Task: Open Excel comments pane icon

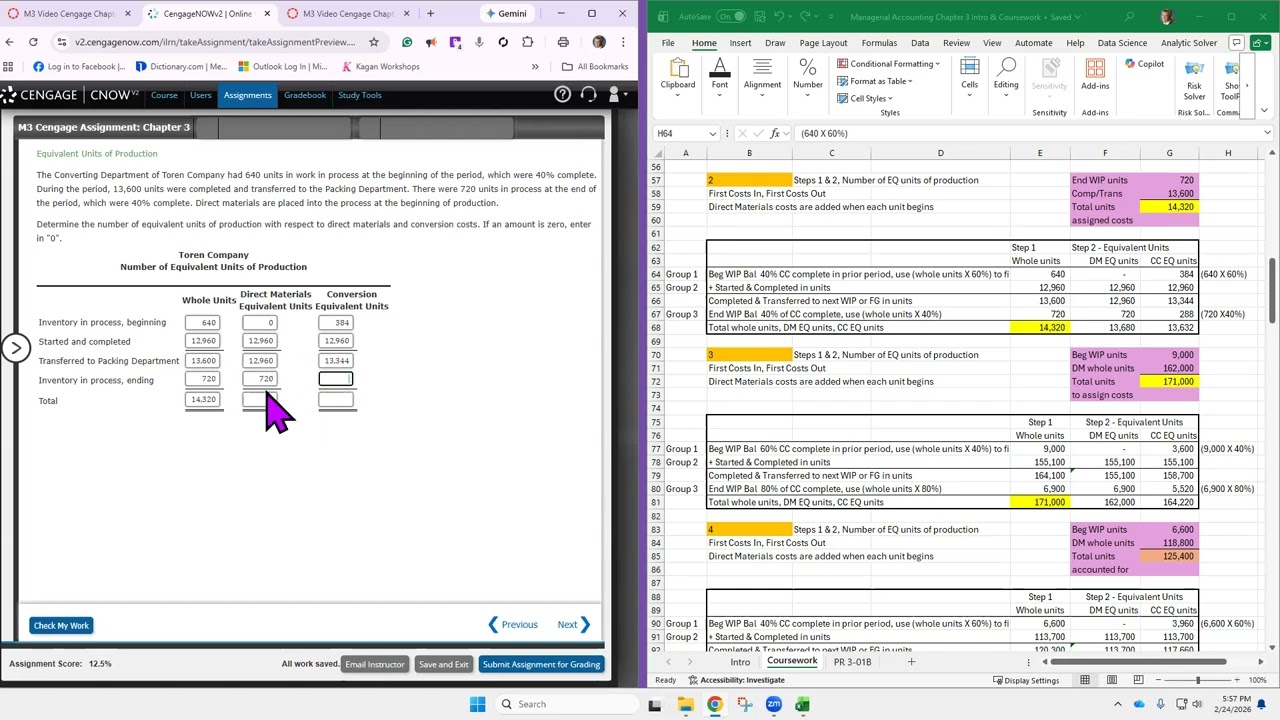Action: click(1237, 43)
